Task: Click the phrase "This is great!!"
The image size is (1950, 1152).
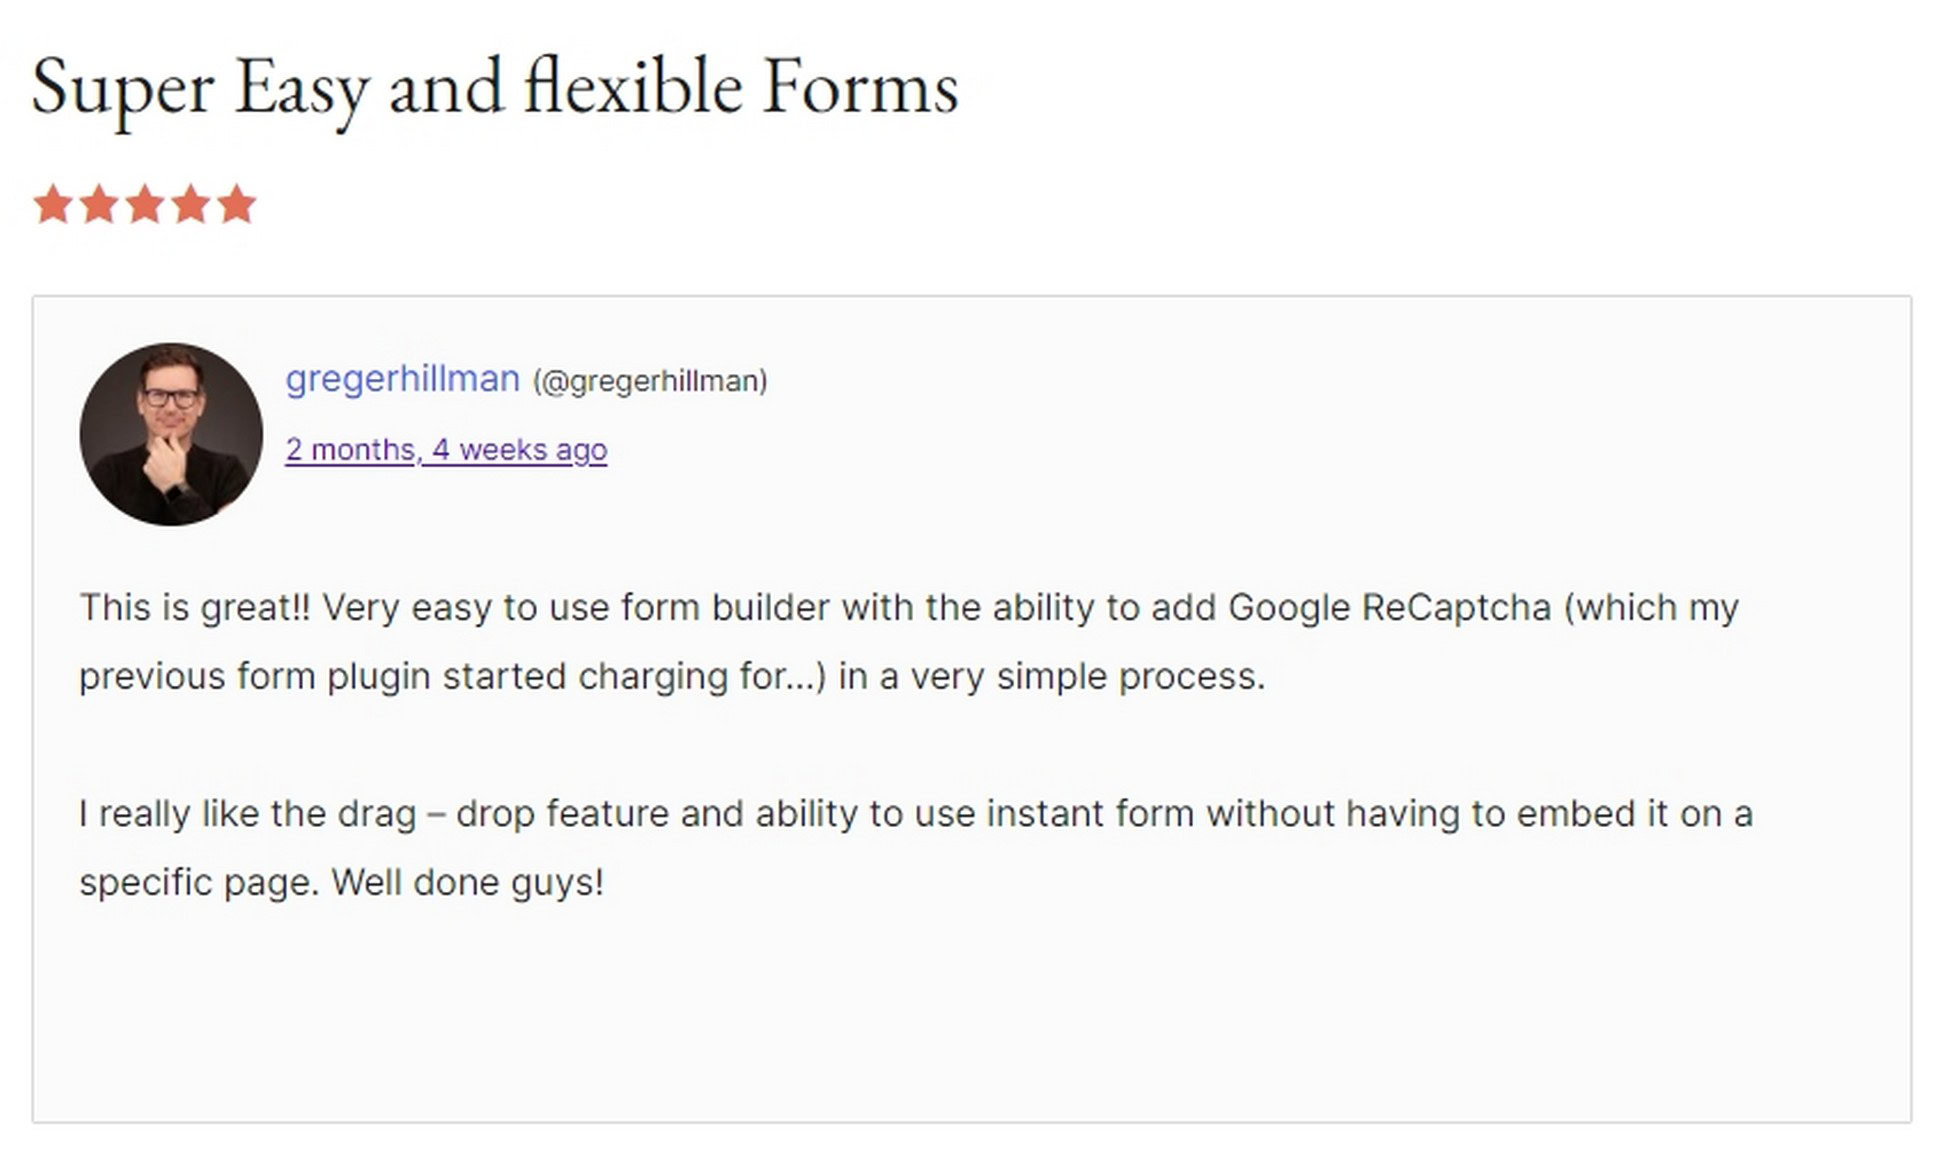Action: click(x=195, y=608)
